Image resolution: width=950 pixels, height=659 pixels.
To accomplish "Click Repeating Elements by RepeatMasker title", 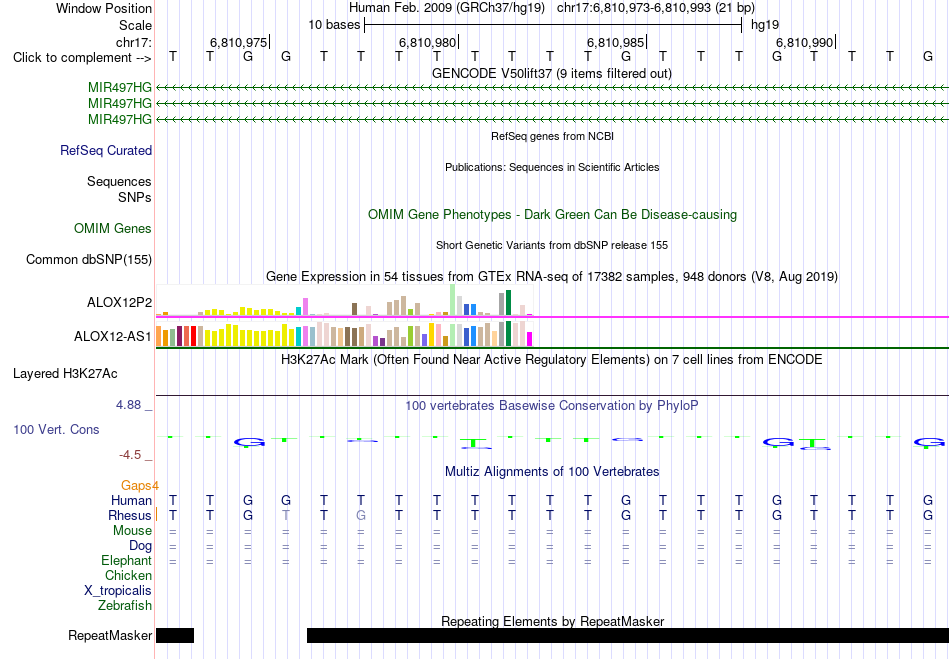I will click(x=552, y=621).
